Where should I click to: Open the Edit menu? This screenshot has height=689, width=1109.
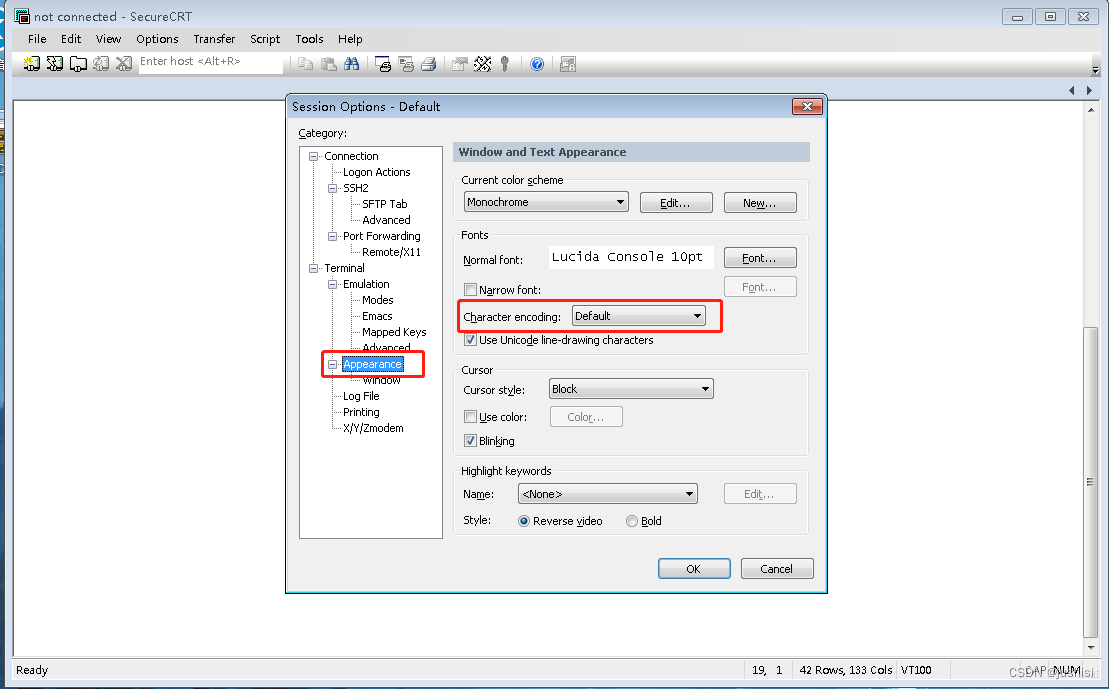tap(71, 39)
